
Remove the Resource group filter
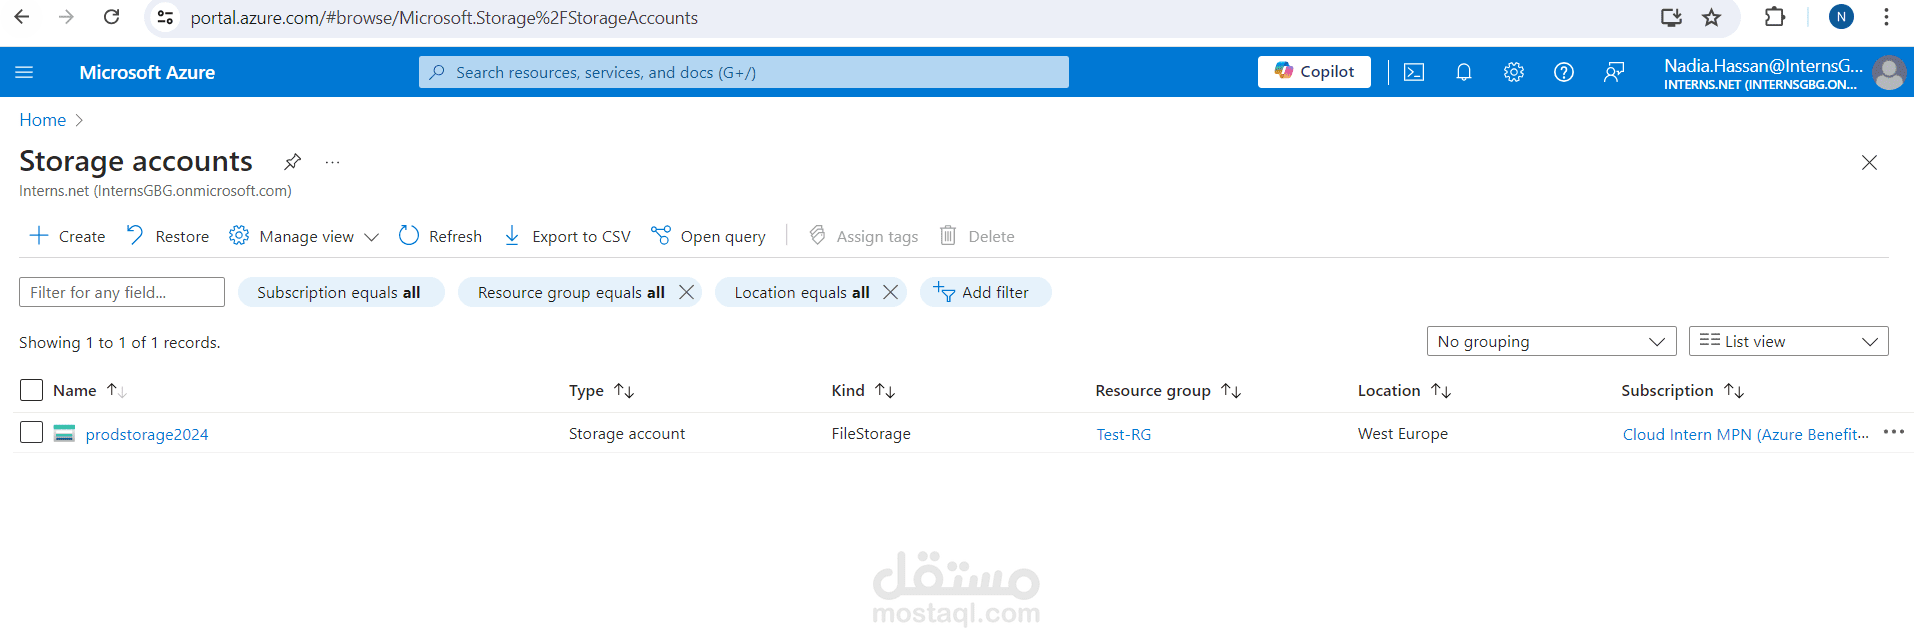[x=686, y=292]
